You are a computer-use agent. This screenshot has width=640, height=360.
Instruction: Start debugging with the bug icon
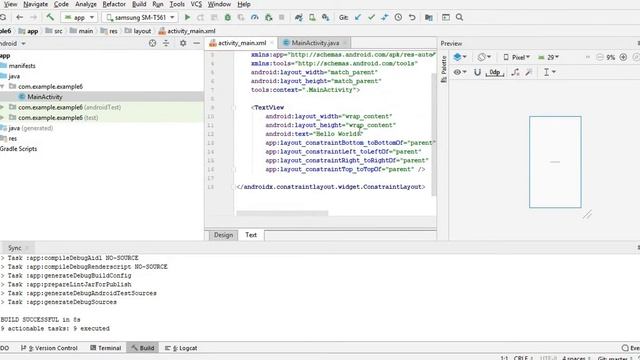228,17
